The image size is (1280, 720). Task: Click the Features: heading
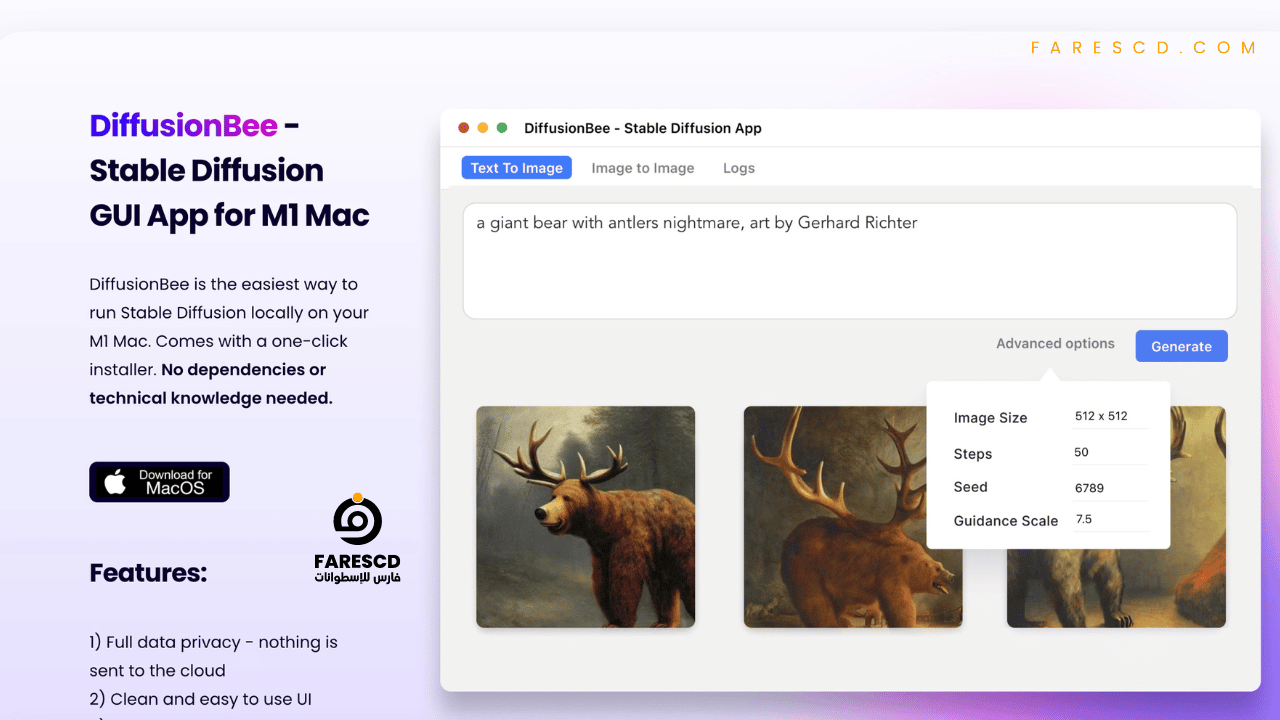coord(148,573)
